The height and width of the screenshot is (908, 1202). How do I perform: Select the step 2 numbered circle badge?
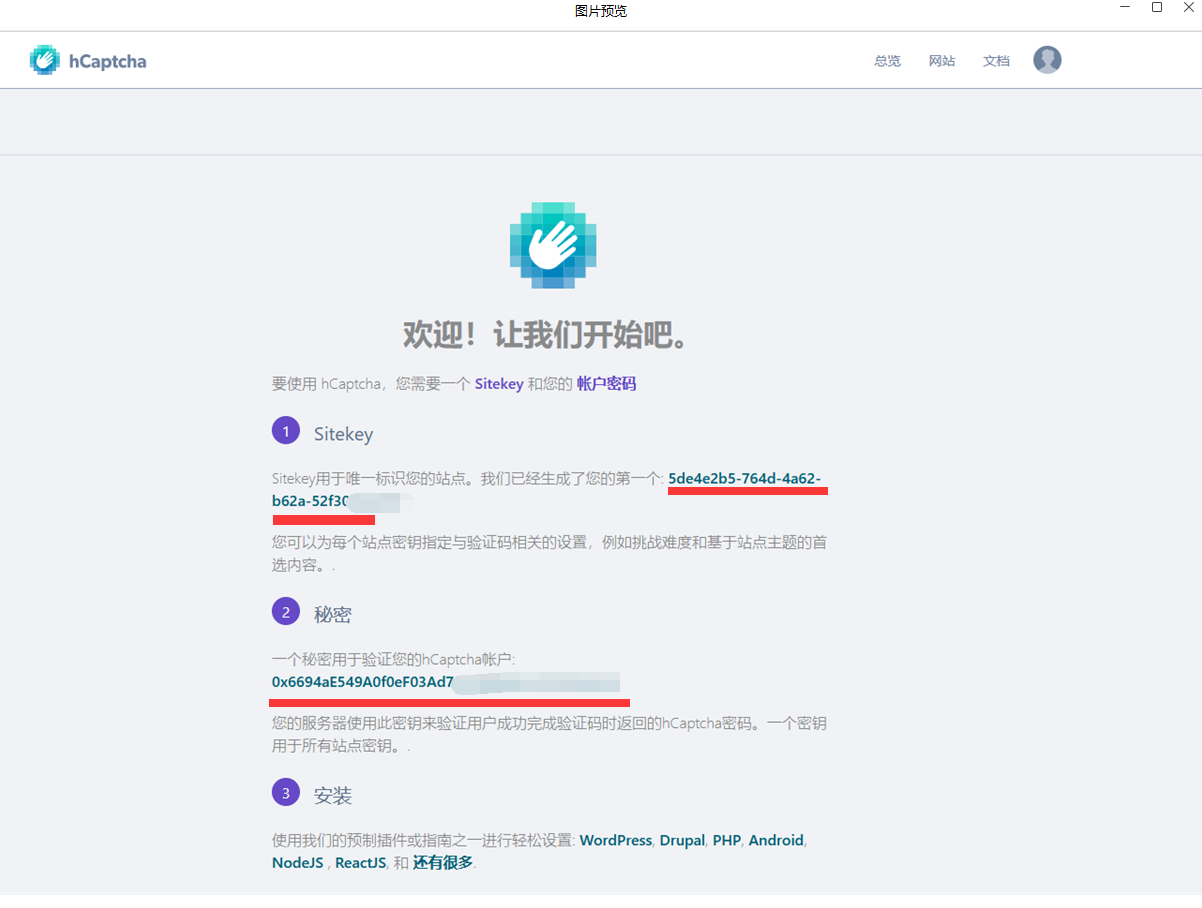pyautogui.click(x=286, y=611)
